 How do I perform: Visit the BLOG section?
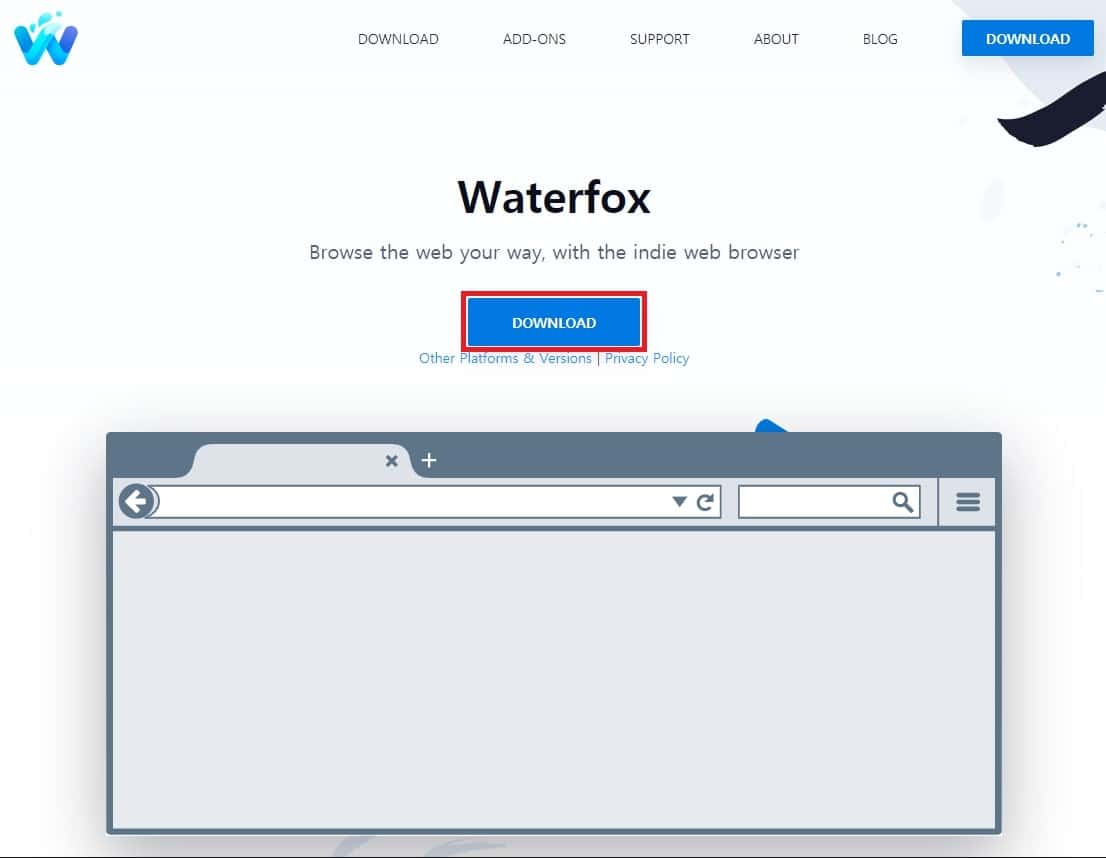pyautogui.click(x=880, y=39)
